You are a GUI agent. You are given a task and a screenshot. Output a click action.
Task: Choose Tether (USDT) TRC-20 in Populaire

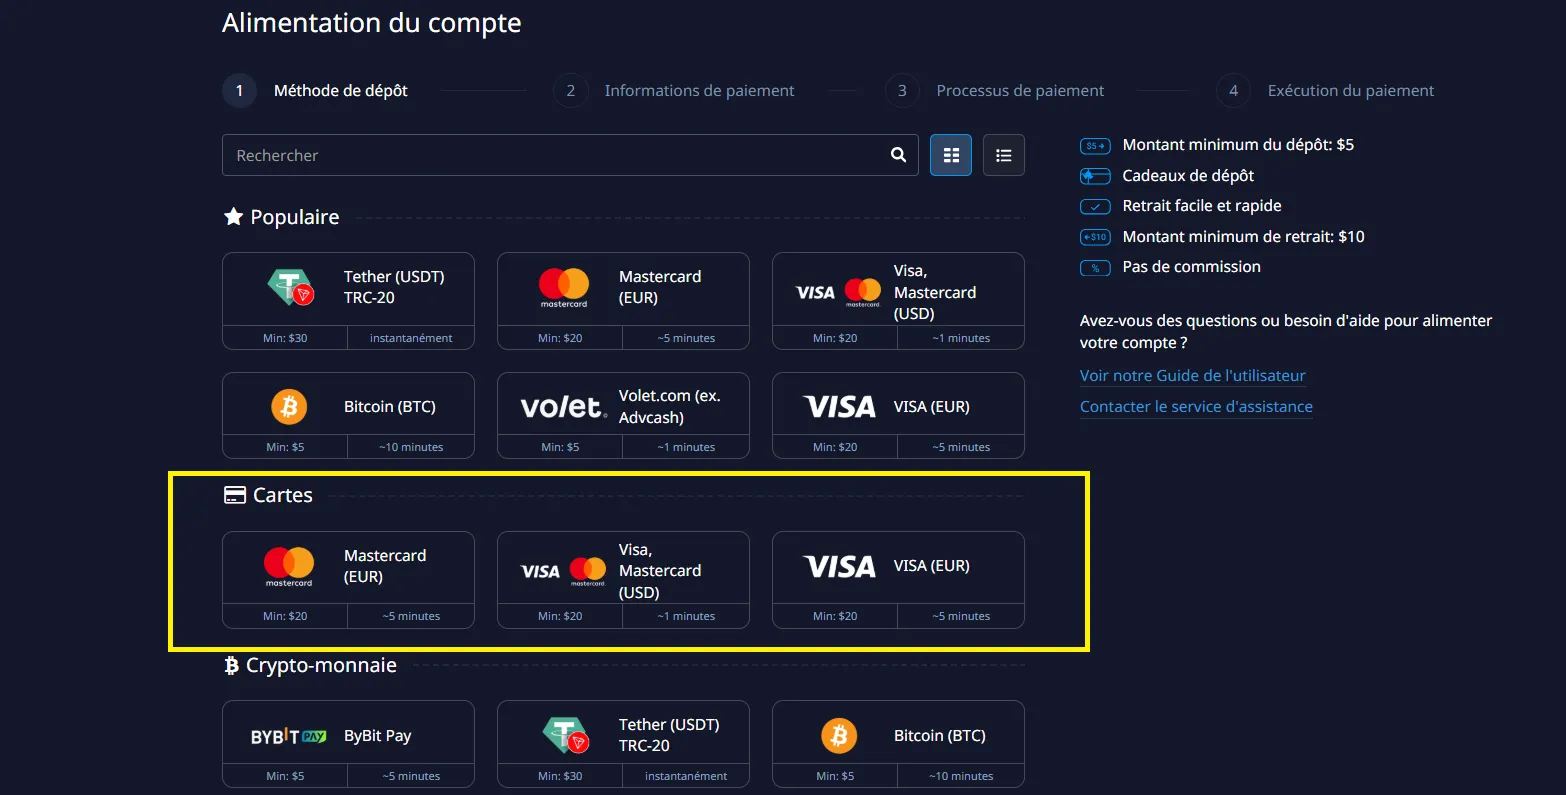(x=348, y=301)
